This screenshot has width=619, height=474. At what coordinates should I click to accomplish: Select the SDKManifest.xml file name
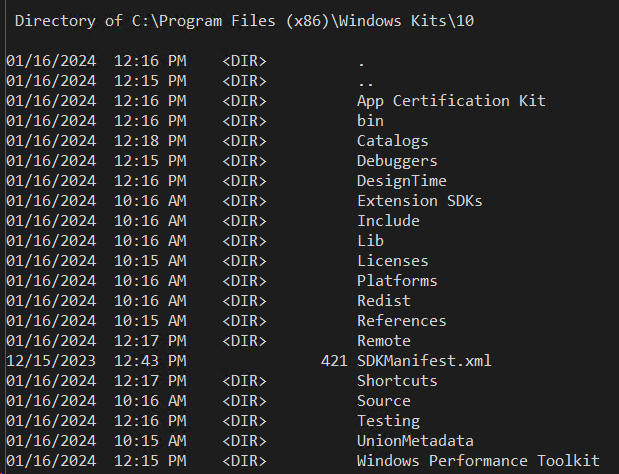pyautogui.click(x=424, y=361)
